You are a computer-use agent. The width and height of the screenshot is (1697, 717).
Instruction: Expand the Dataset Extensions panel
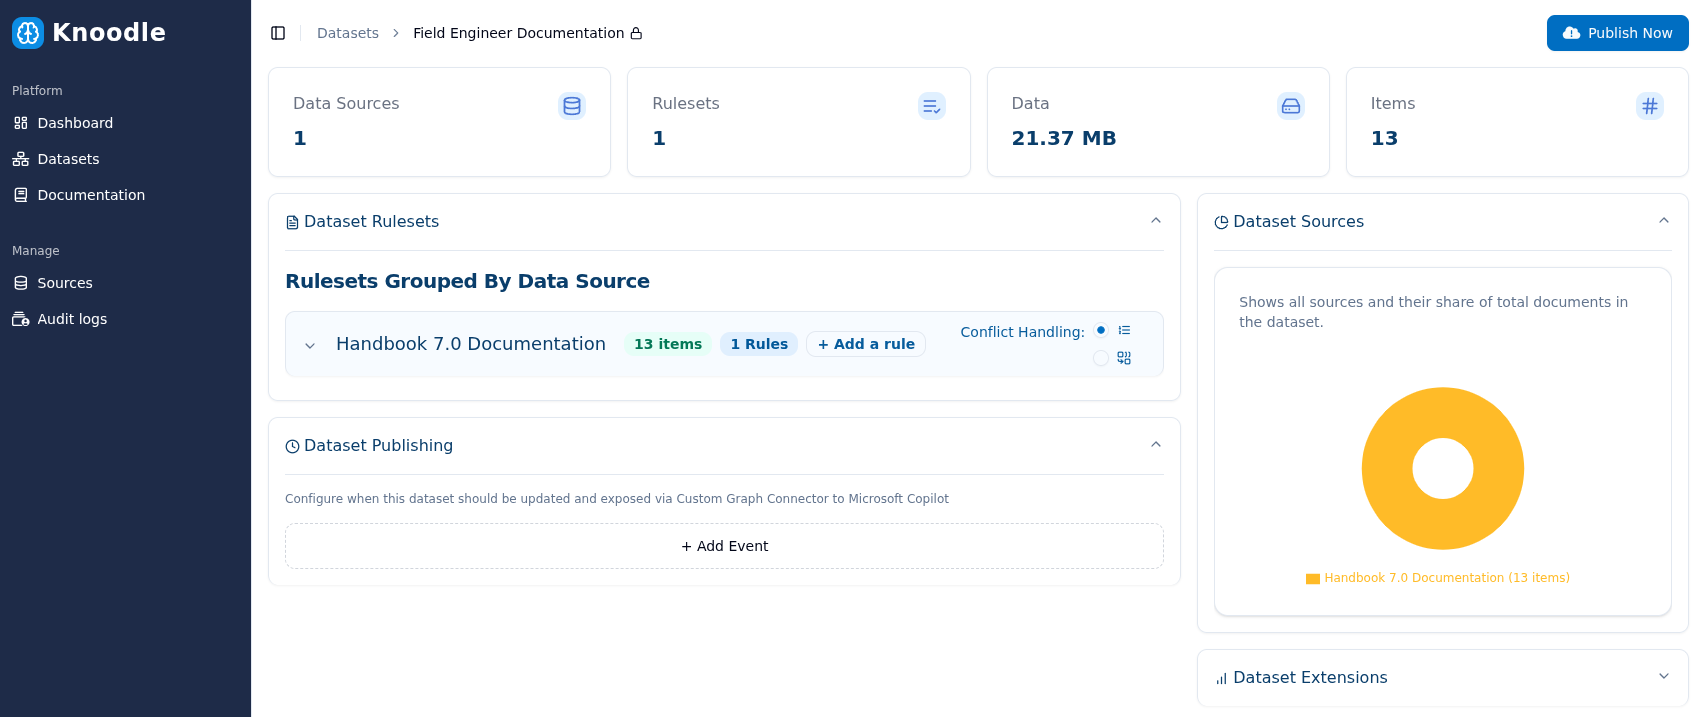[x=1664, y=677]
